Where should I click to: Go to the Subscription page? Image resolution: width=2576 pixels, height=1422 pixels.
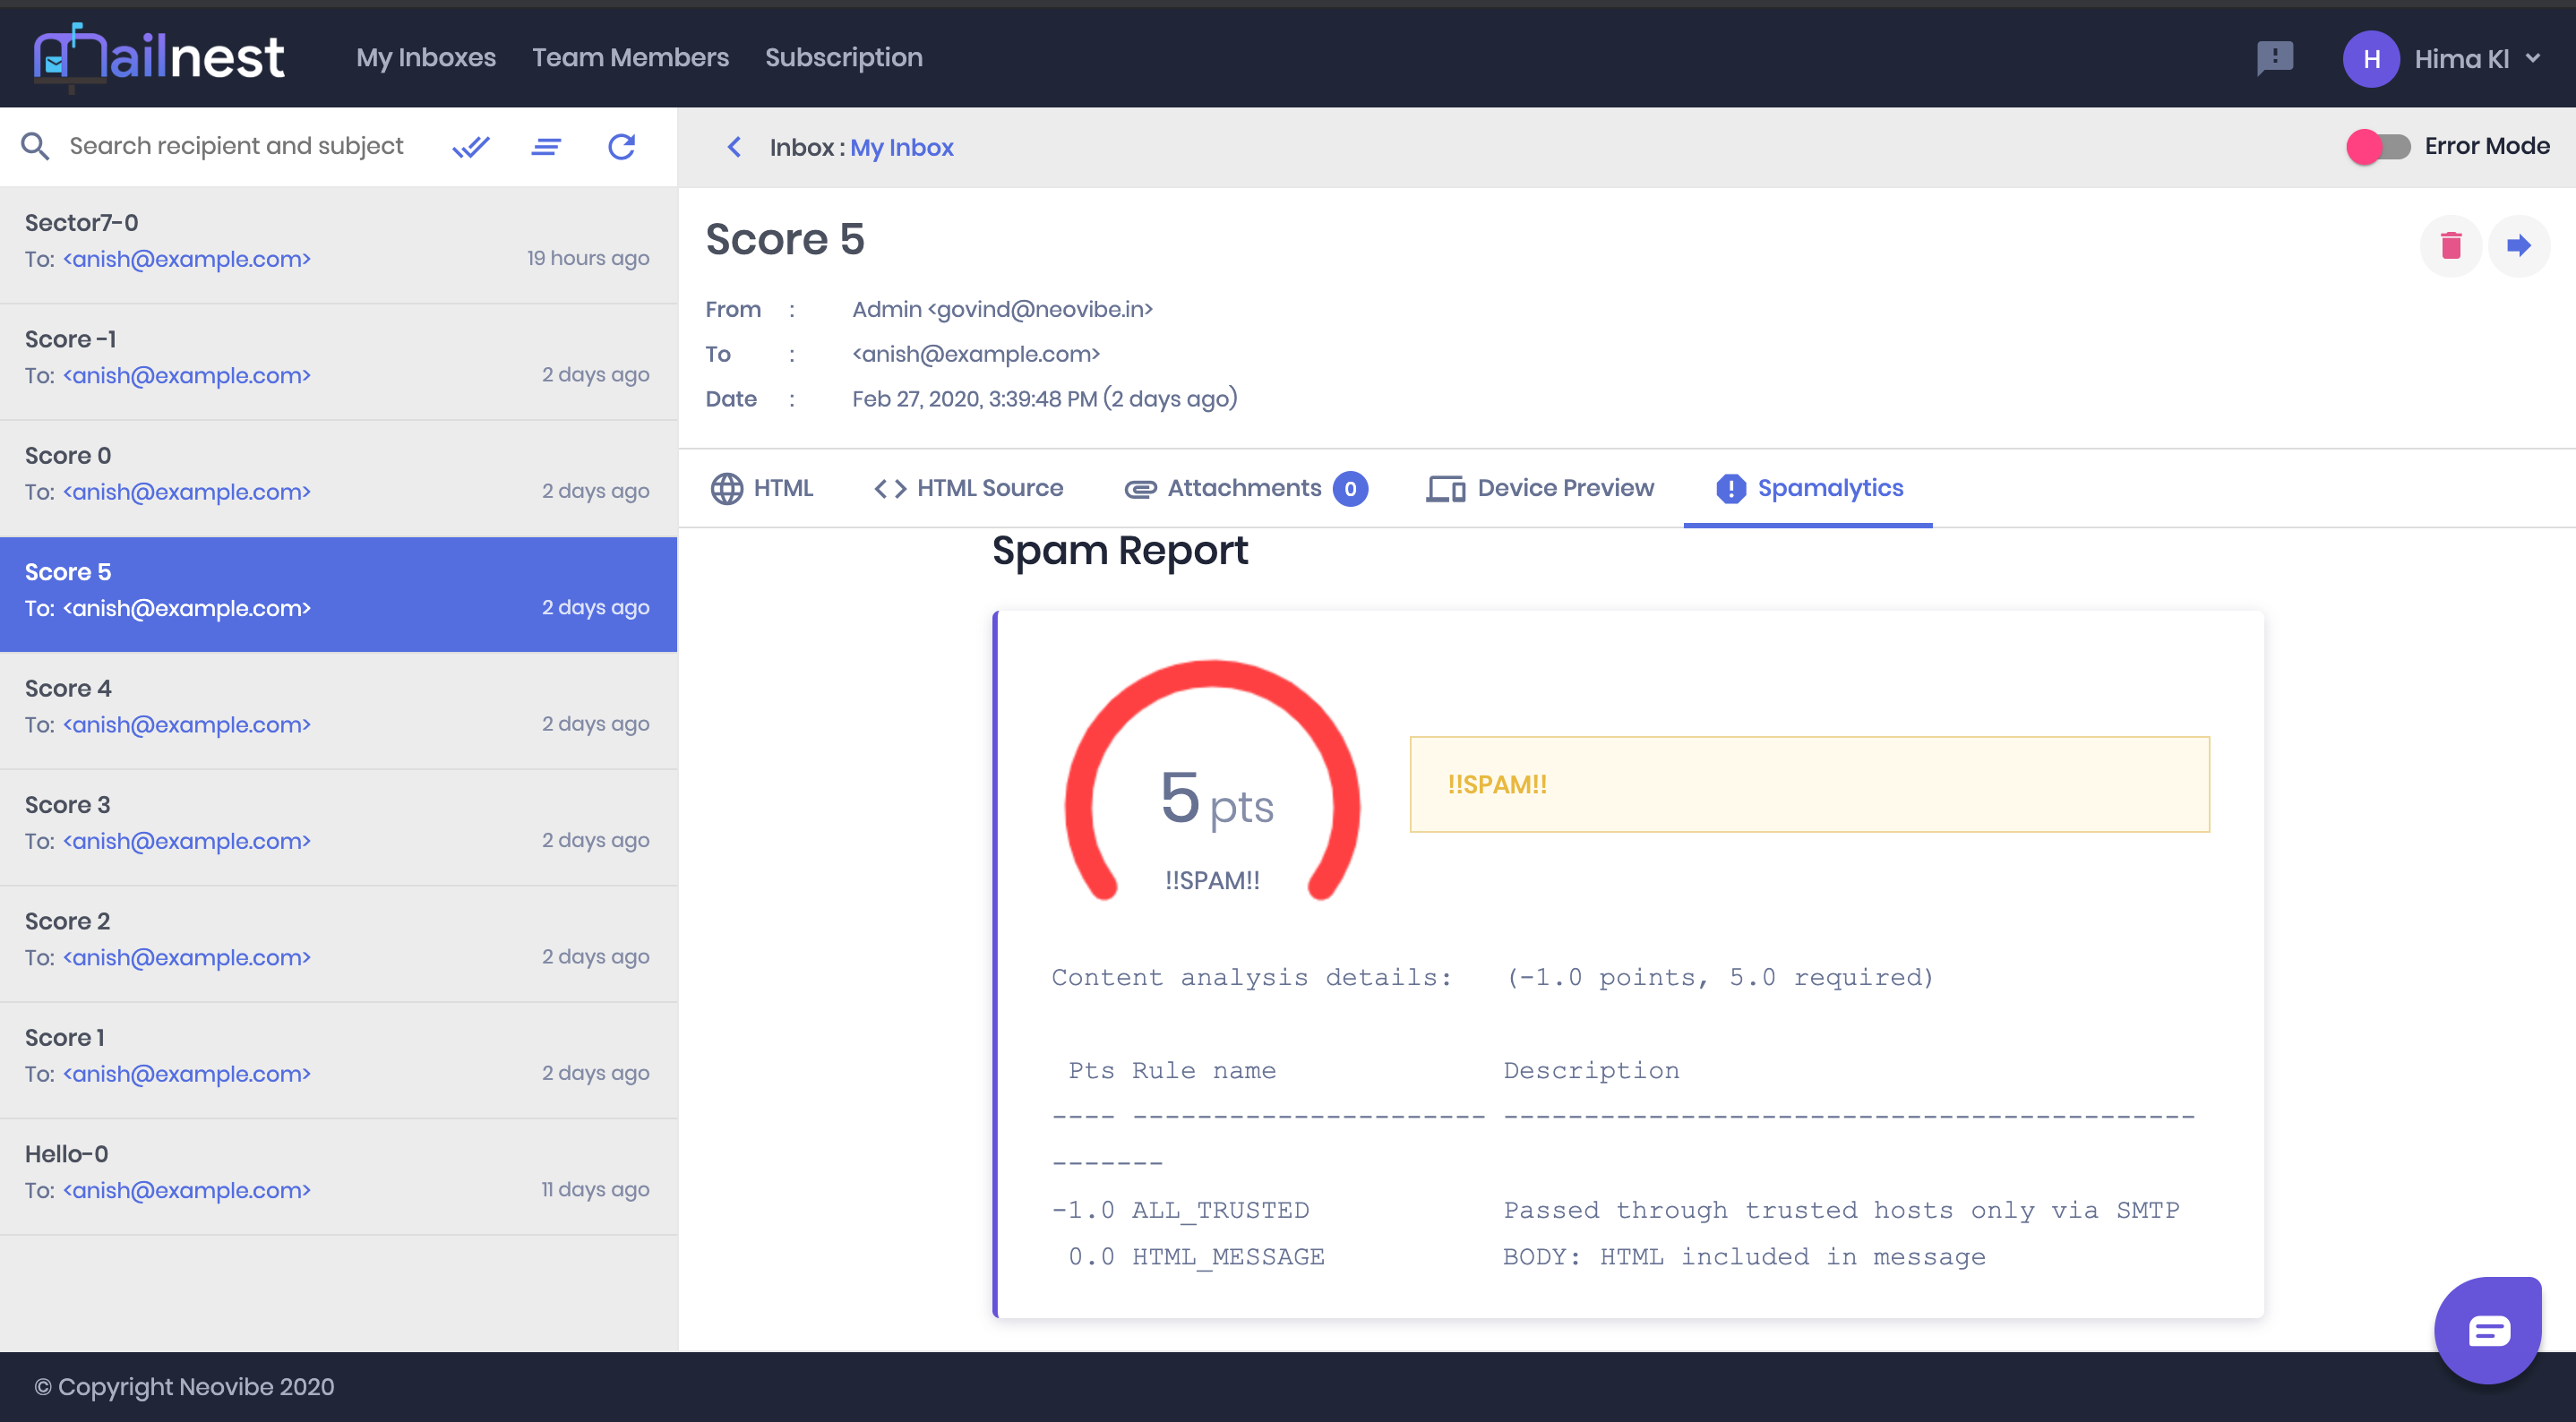click(843, 58)
